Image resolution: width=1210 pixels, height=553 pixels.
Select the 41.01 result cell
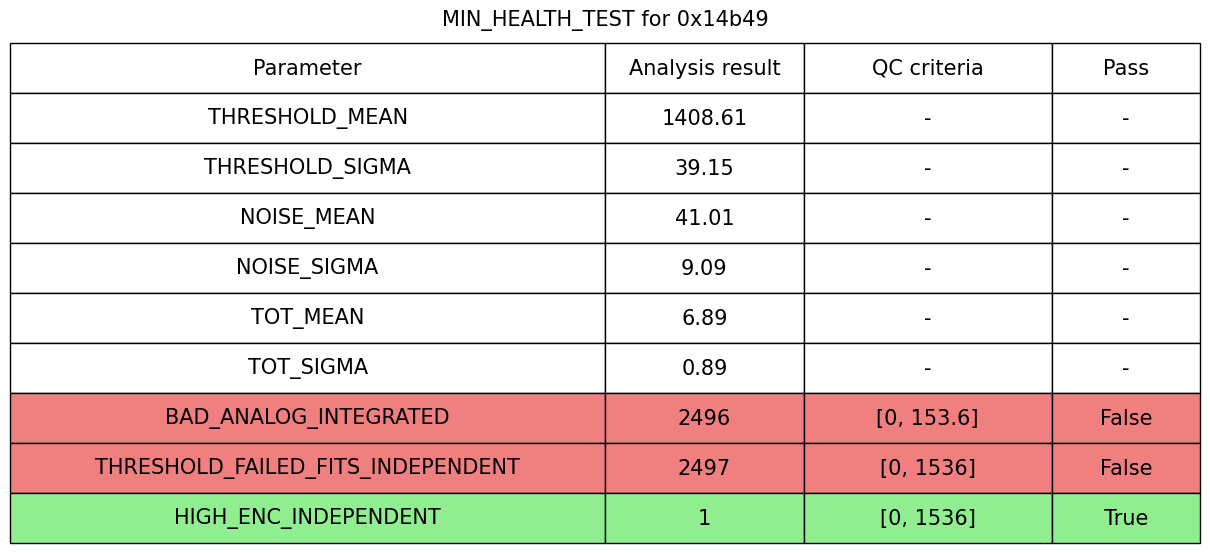pyautogui.click(x=704, y=218)
